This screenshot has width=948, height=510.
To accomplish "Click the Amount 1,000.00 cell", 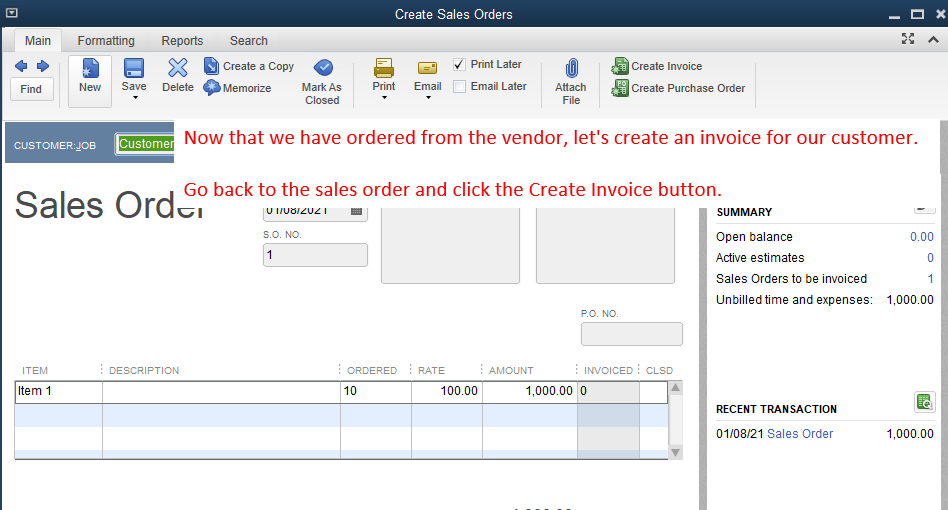I will pos(530,391).
